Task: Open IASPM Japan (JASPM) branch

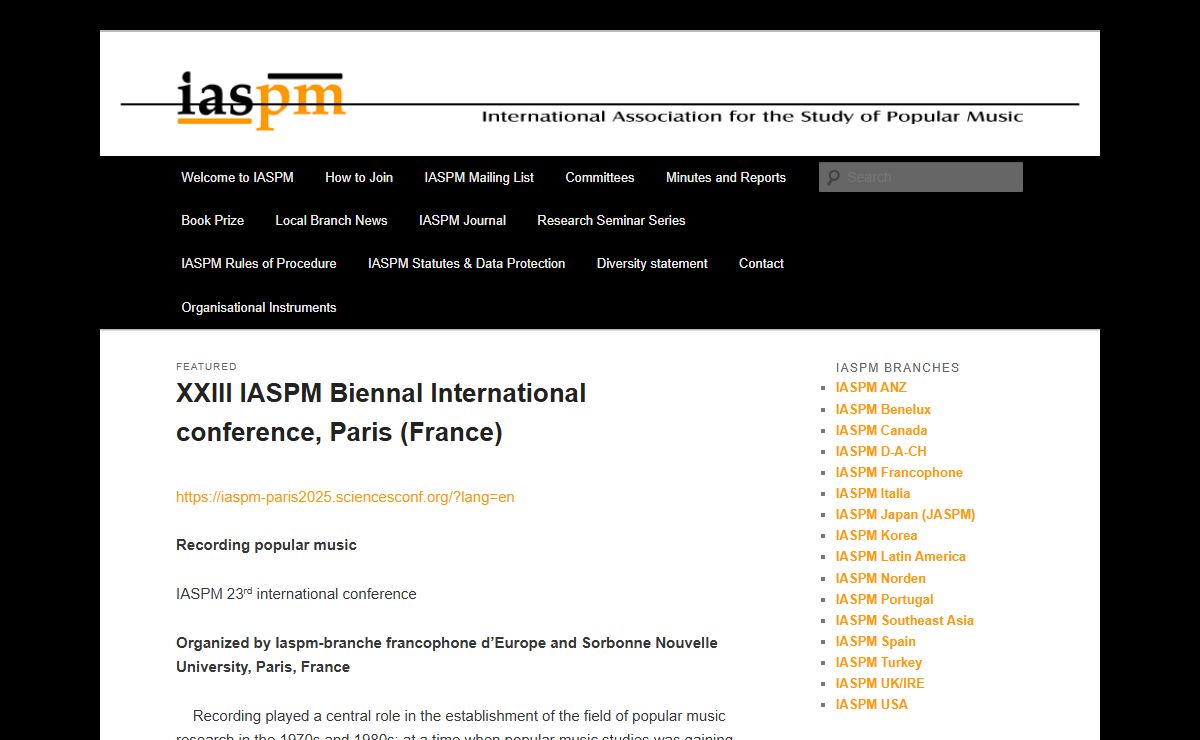Action: click(x=905, y=514)
